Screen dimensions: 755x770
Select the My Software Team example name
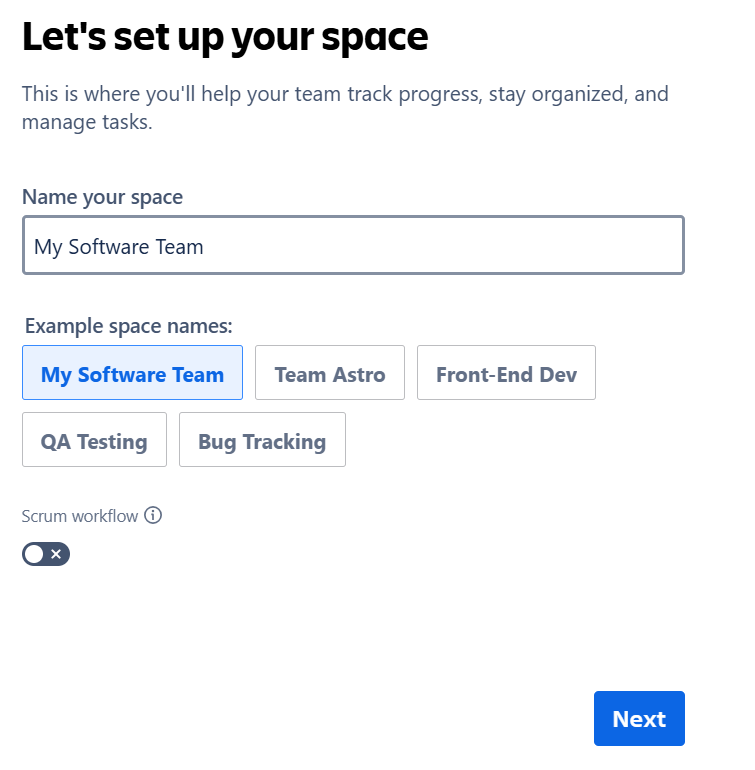(x=132, y=374)
